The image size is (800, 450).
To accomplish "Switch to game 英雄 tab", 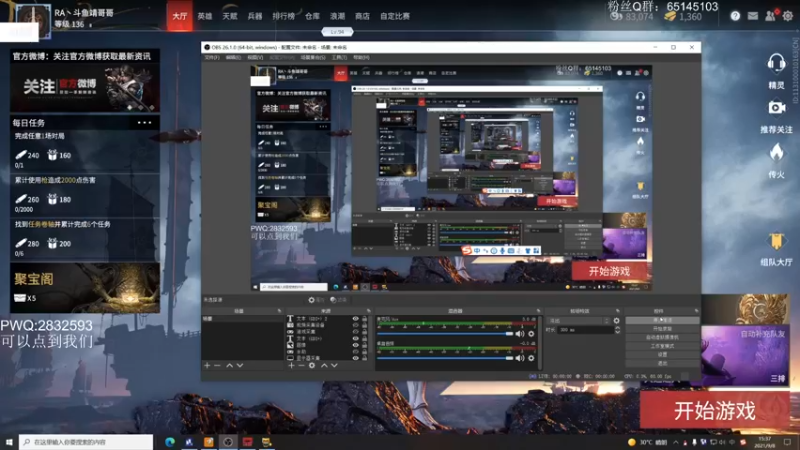I will (x=205, y=16).
